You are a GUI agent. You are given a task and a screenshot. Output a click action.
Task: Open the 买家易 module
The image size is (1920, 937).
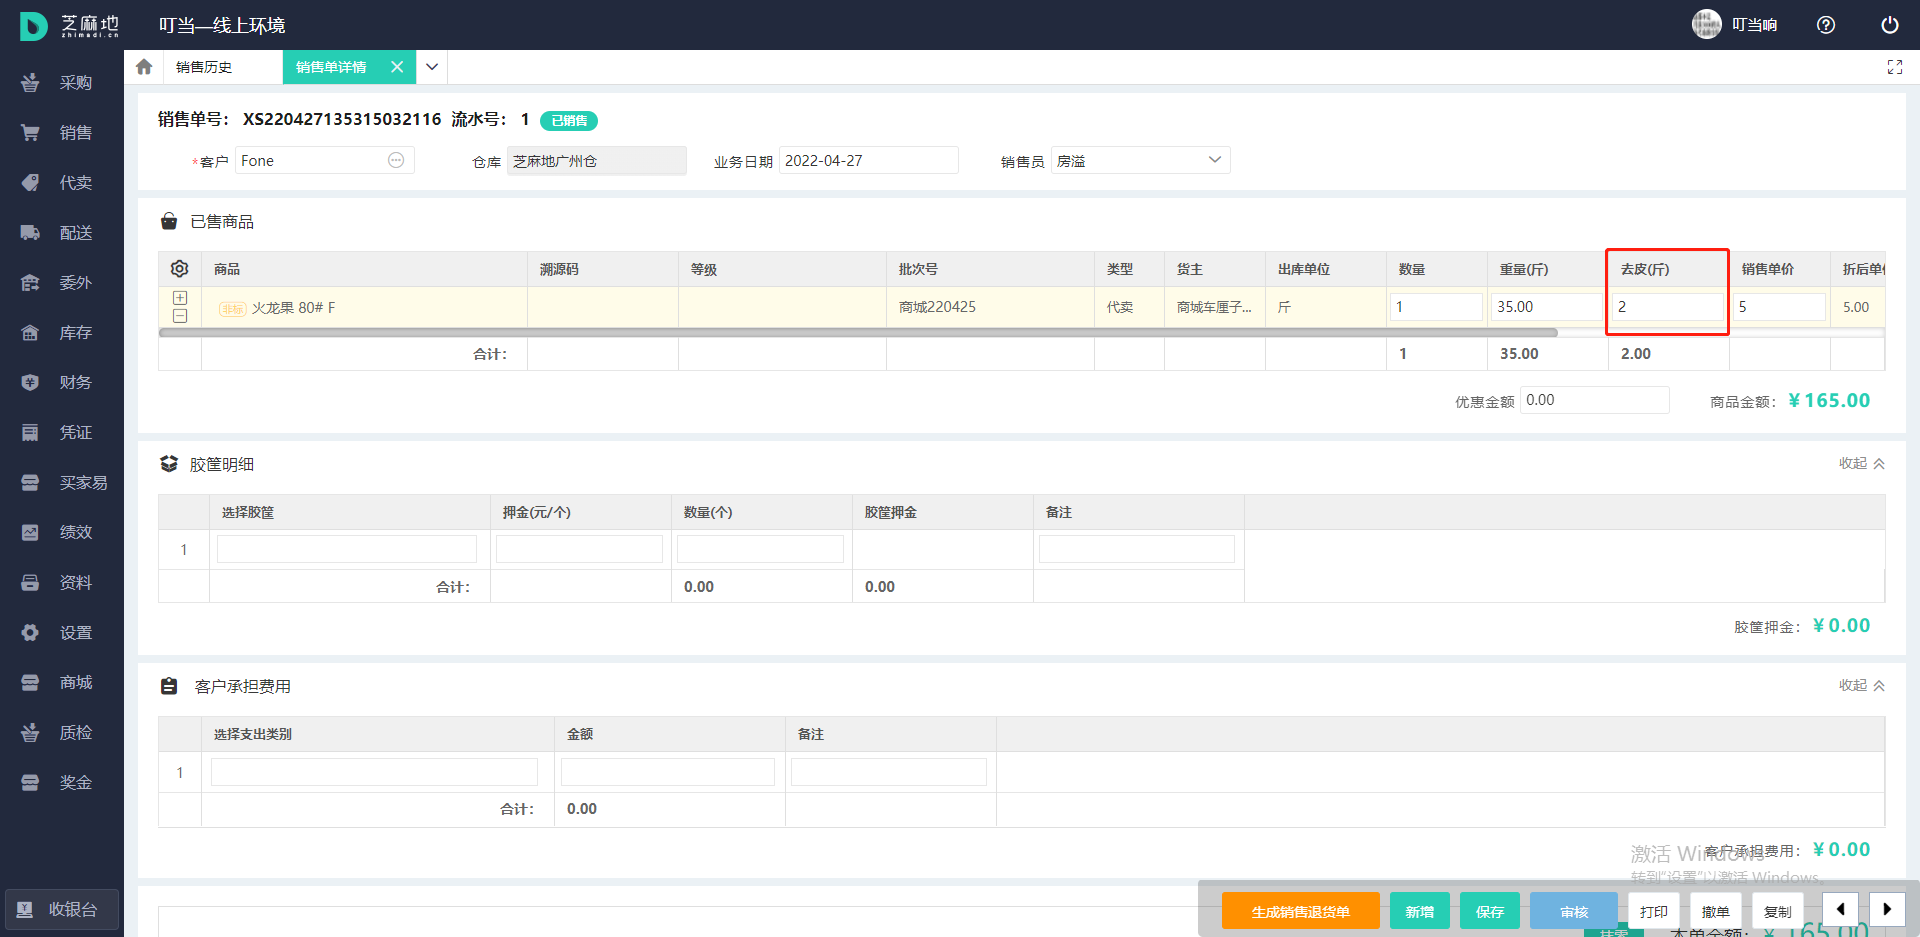click(x=60, y=483)
